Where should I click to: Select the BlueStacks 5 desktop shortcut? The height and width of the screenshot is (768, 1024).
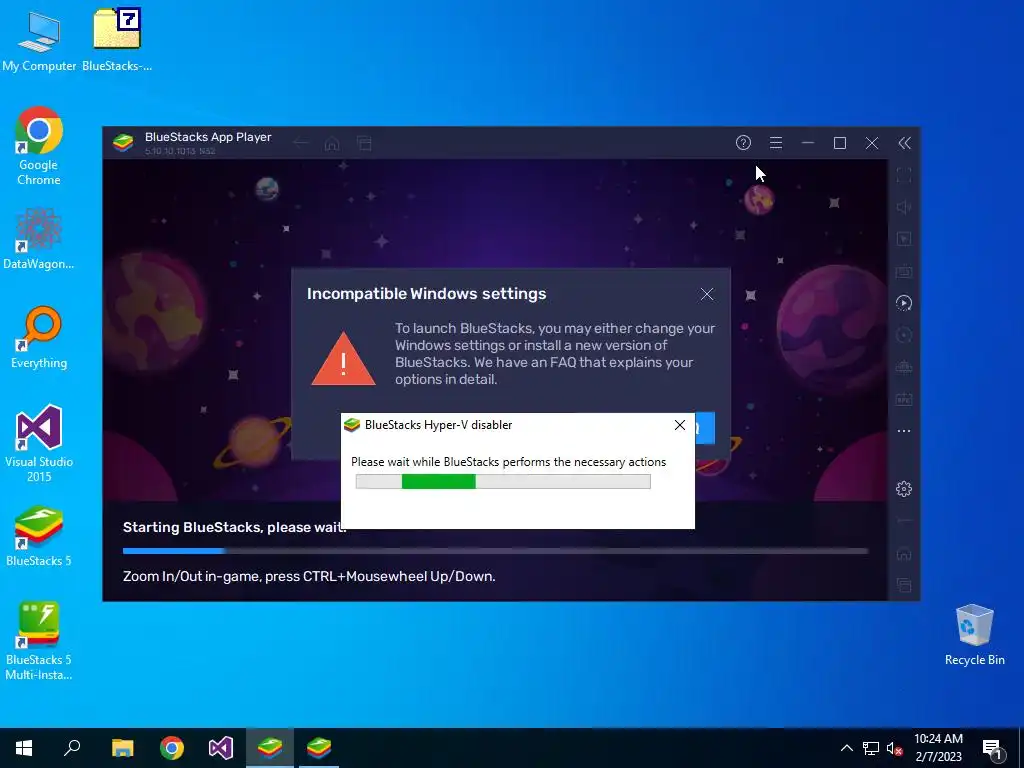pos(39,536)
